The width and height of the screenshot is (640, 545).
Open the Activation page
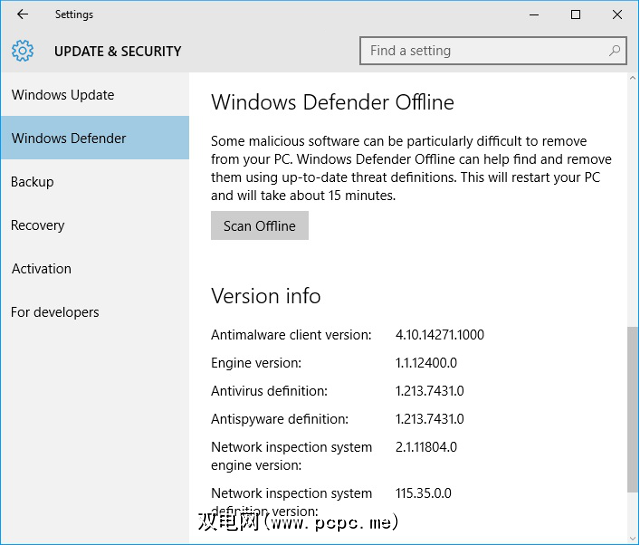point(95,269)
